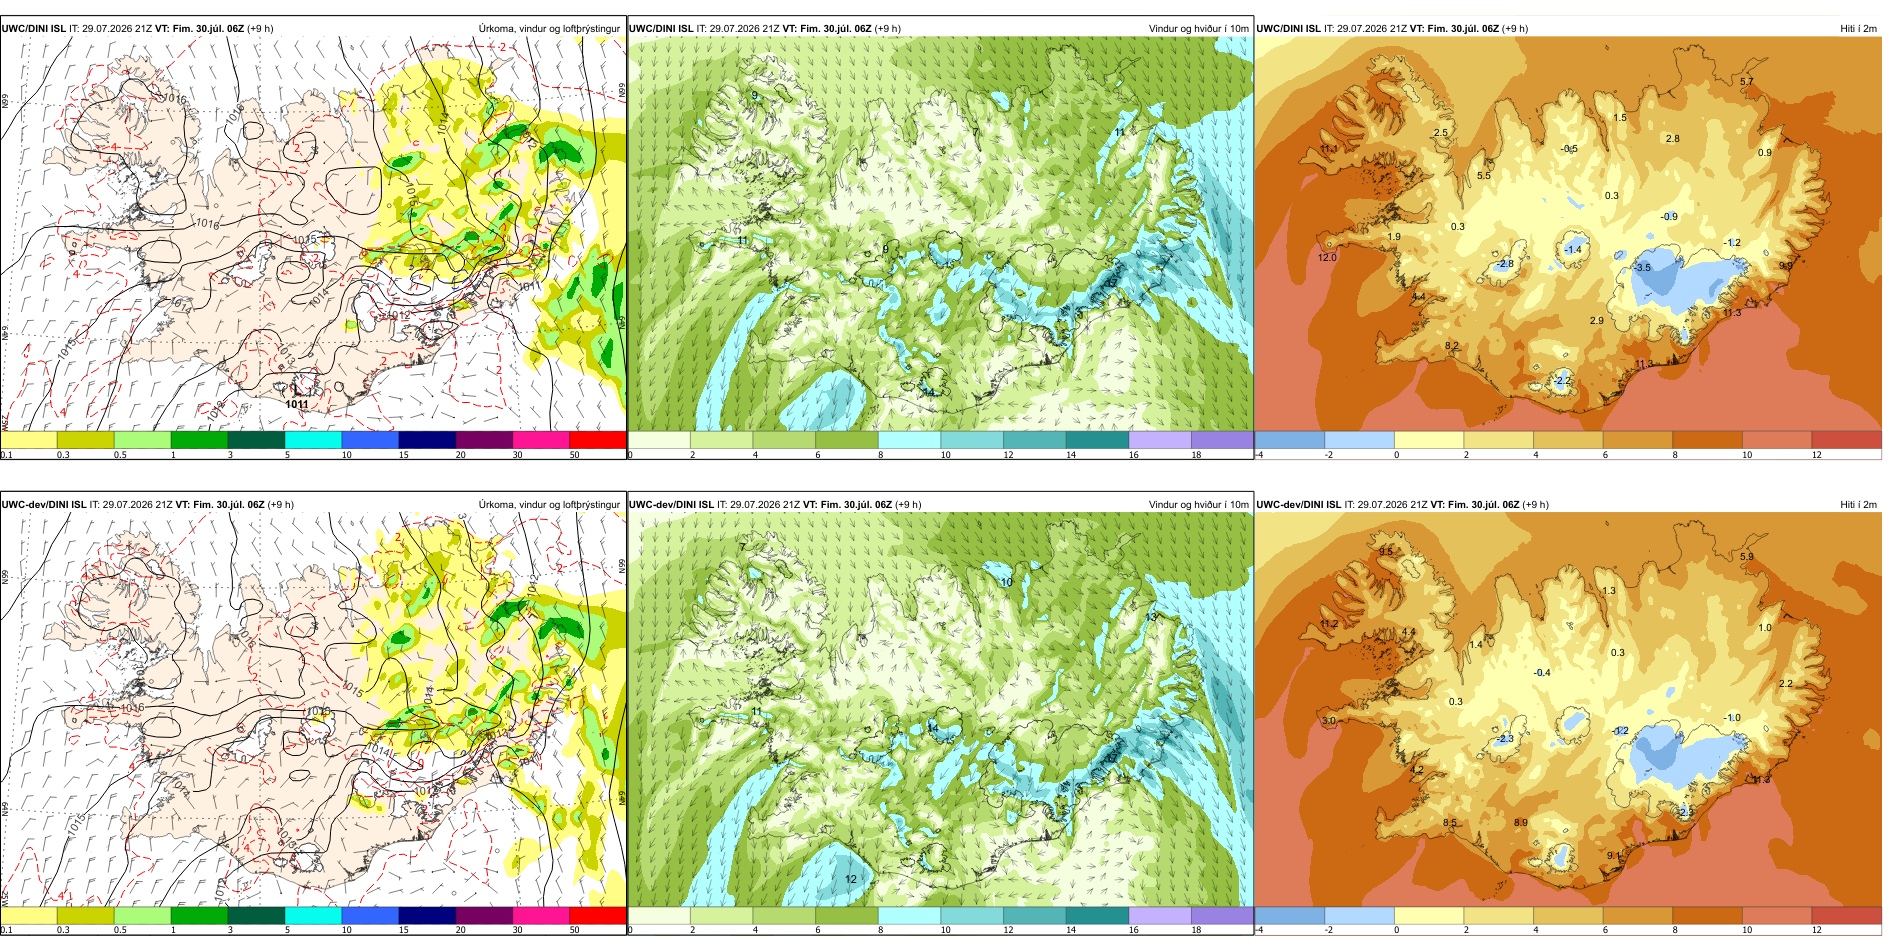Click the 12.0 temperature value on UWC map
Image resolution: width=1900 pixels, height=950 pixels.
[x=1327, y=257]
